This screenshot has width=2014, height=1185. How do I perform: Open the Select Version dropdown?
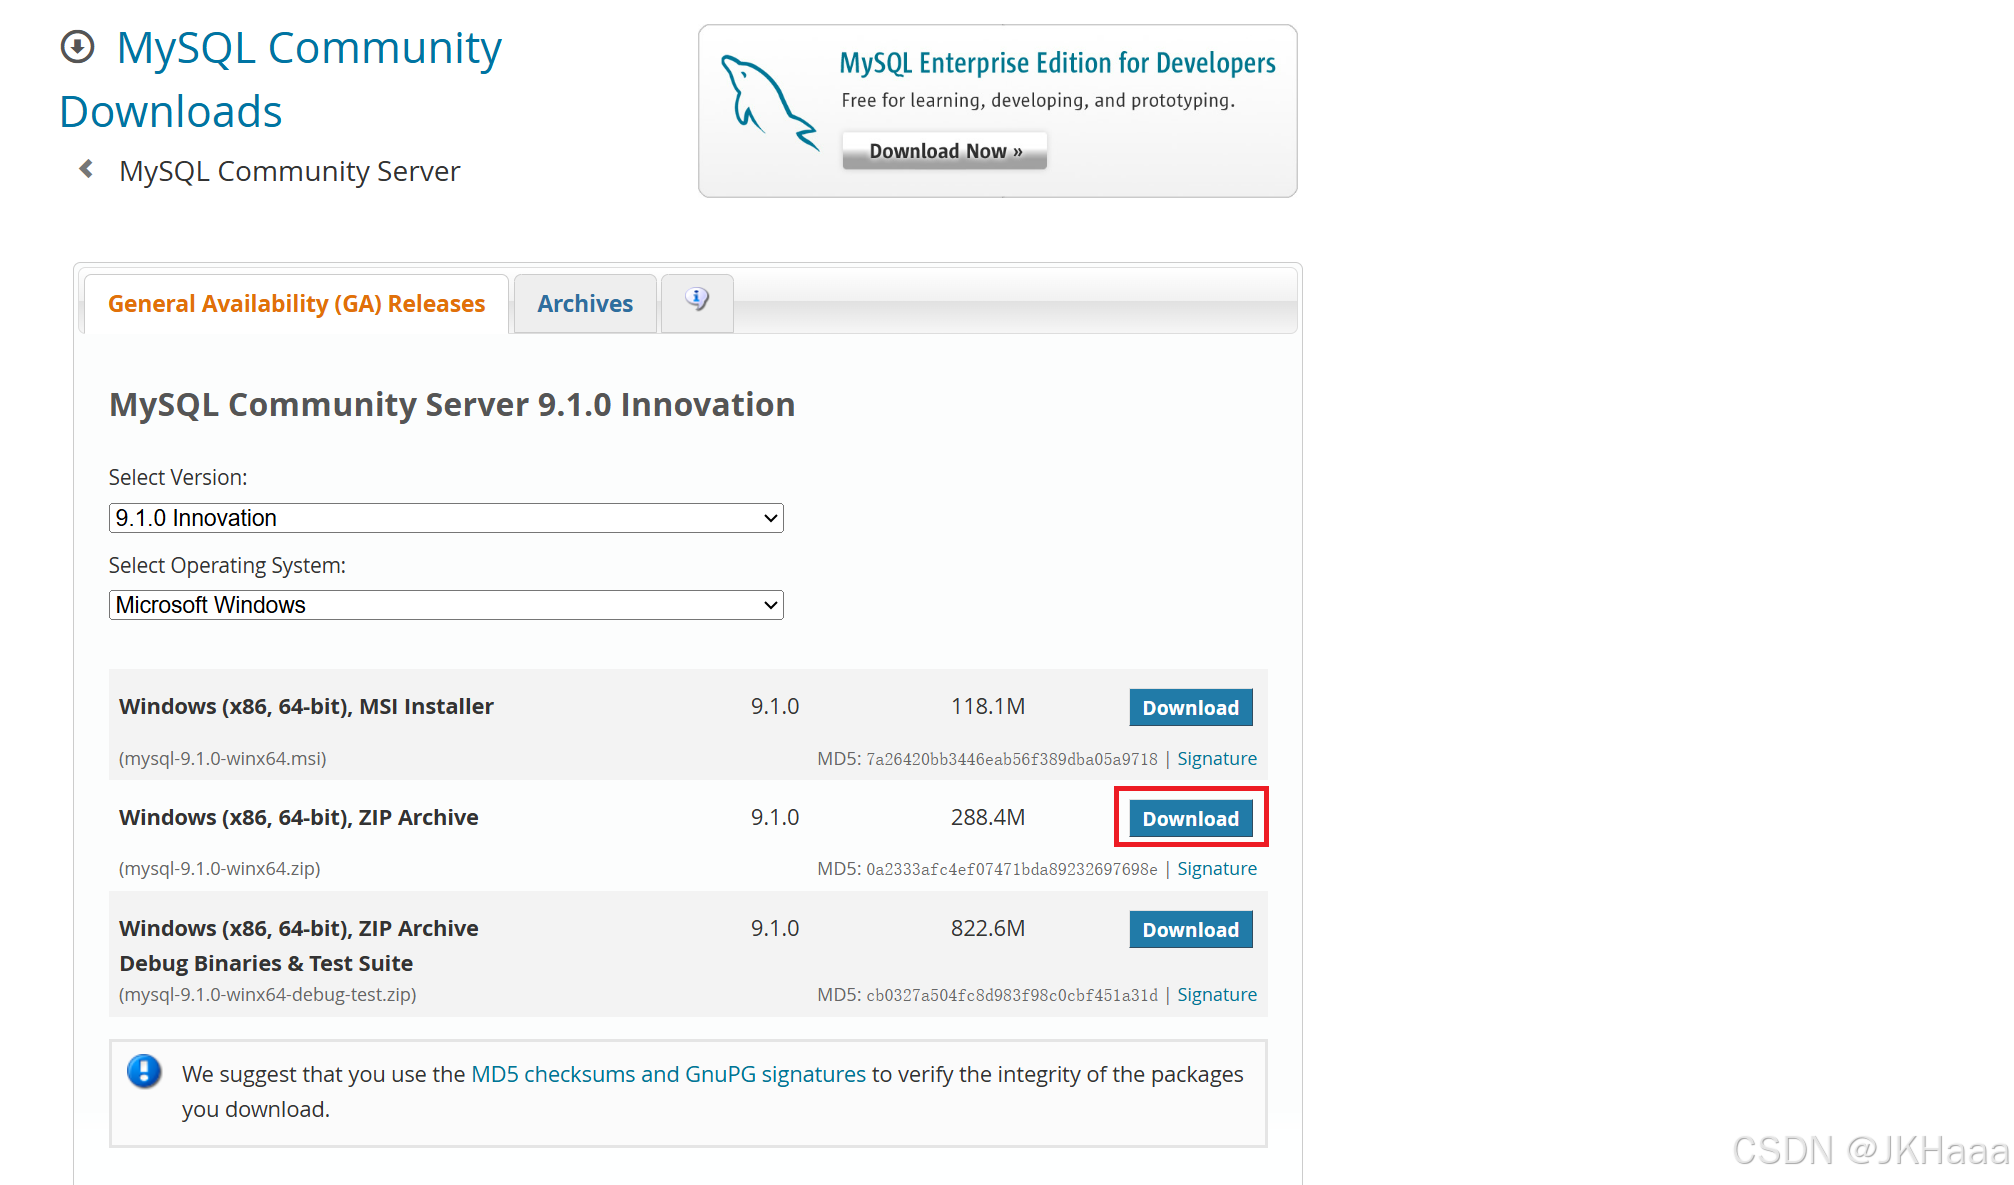446,518
